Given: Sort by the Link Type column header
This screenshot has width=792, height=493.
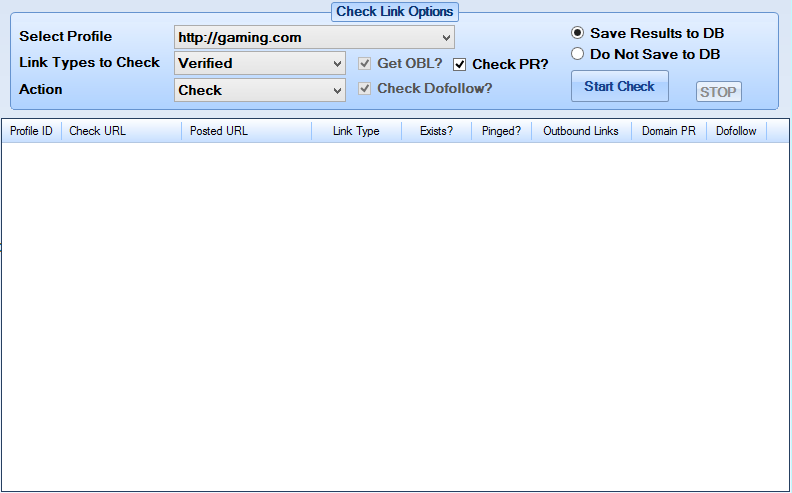Looking at the screenshot, I should (x=357, y=131).
